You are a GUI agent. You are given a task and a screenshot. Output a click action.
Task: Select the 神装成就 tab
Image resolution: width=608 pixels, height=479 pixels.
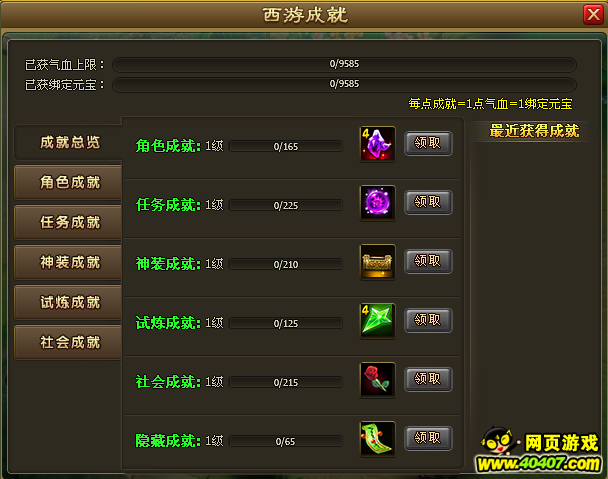click(69, 262)
